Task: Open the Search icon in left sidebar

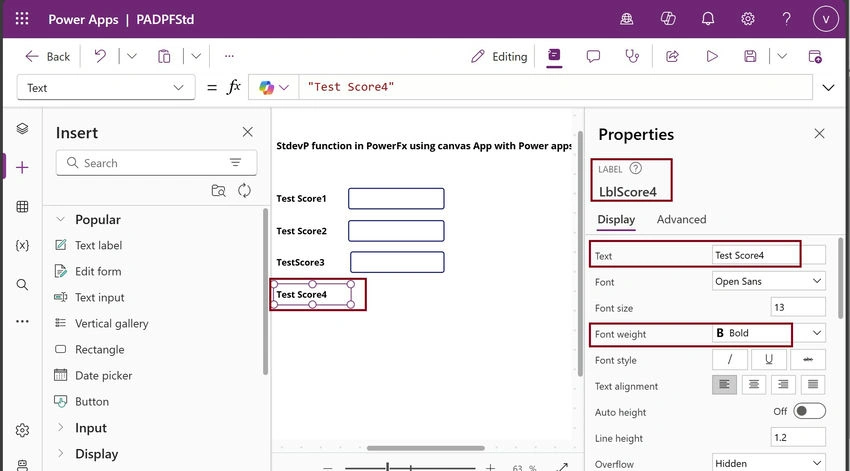Action: click(x=22, y=285)
